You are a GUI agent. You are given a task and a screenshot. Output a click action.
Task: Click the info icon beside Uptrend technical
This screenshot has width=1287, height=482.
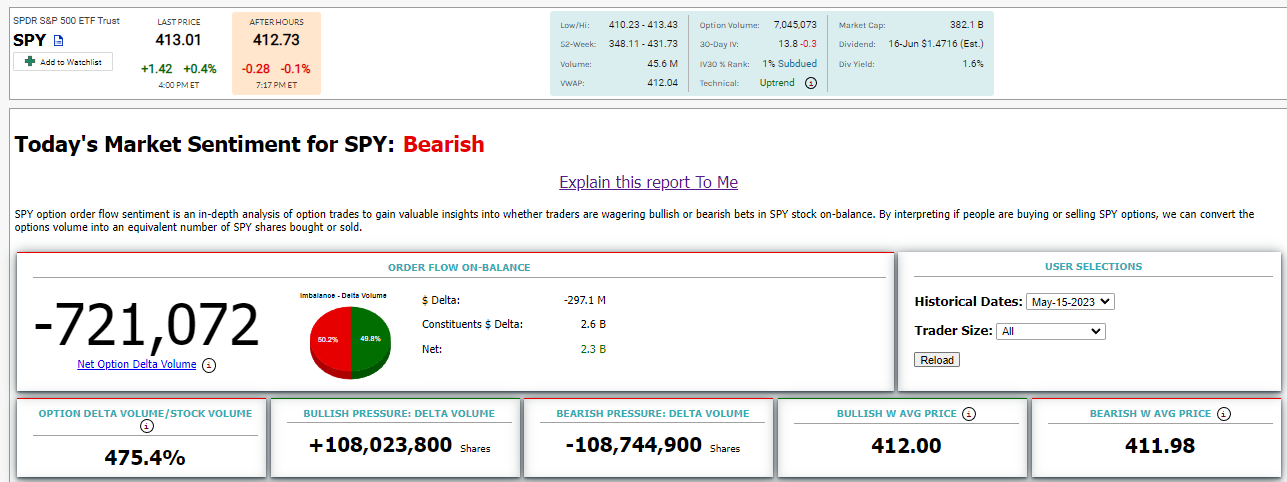811,83
